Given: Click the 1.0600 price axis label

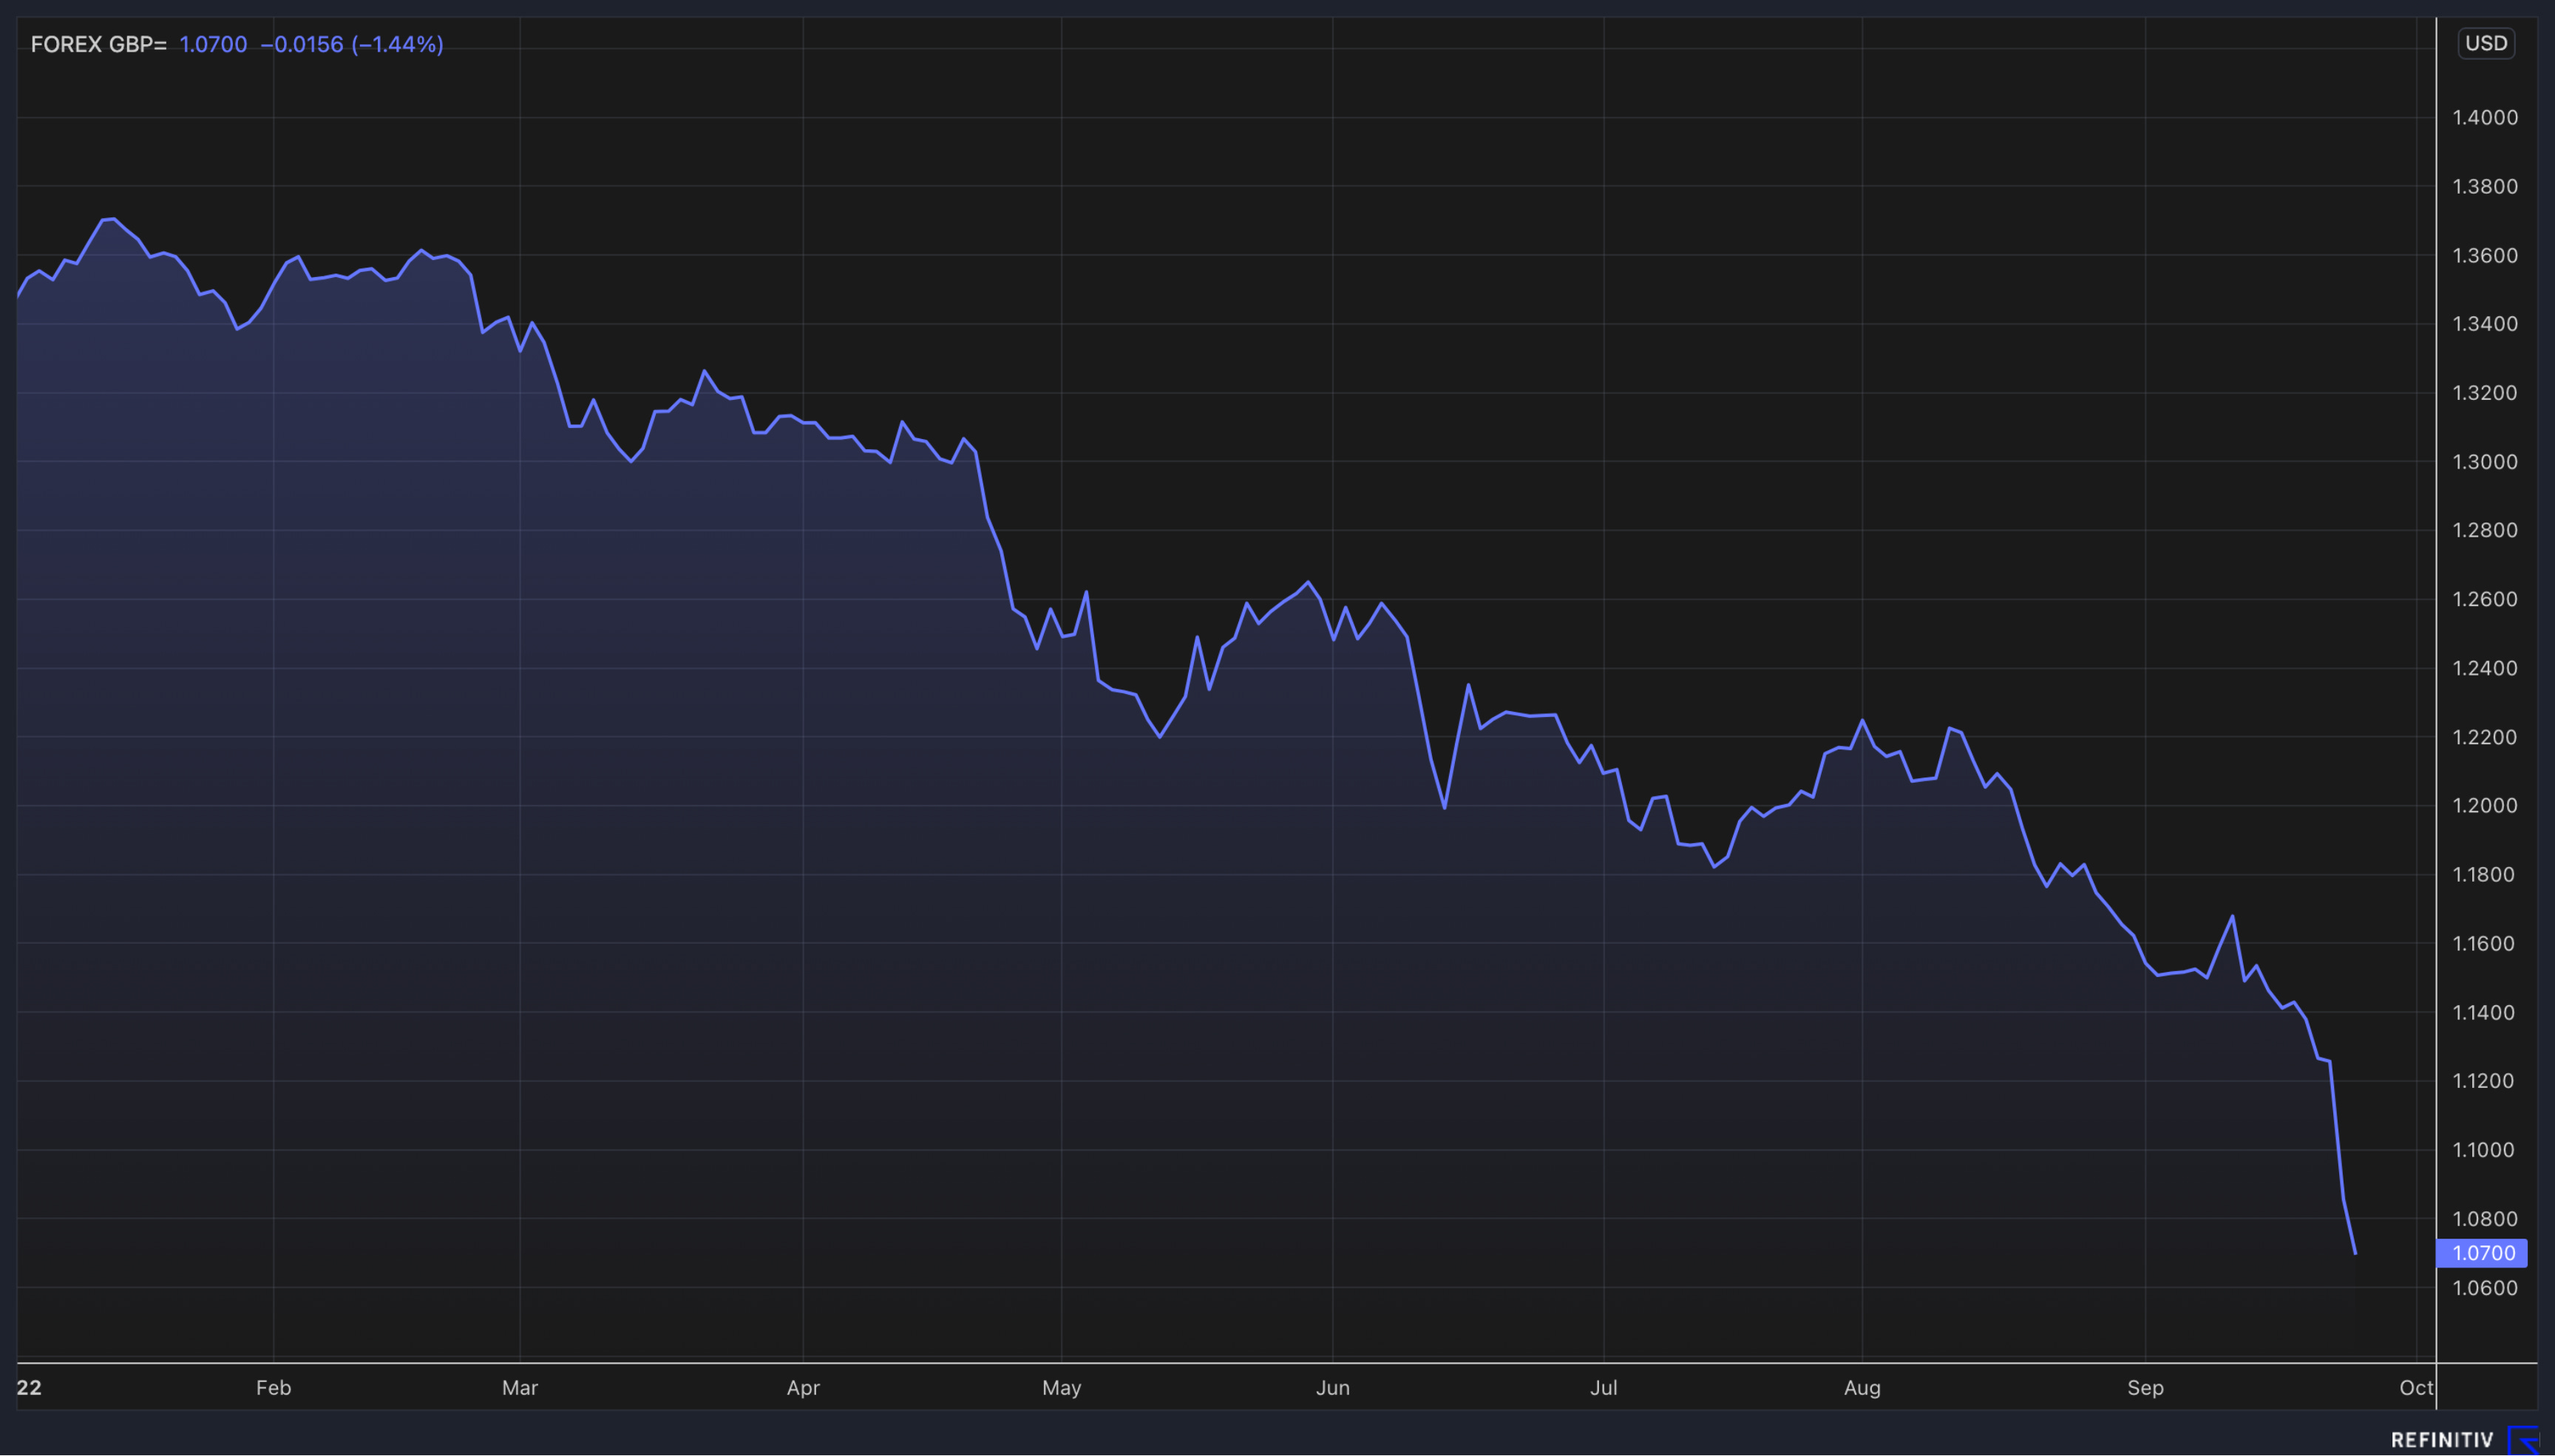Looking at the screenshot, I should tap(2484, 1287).
